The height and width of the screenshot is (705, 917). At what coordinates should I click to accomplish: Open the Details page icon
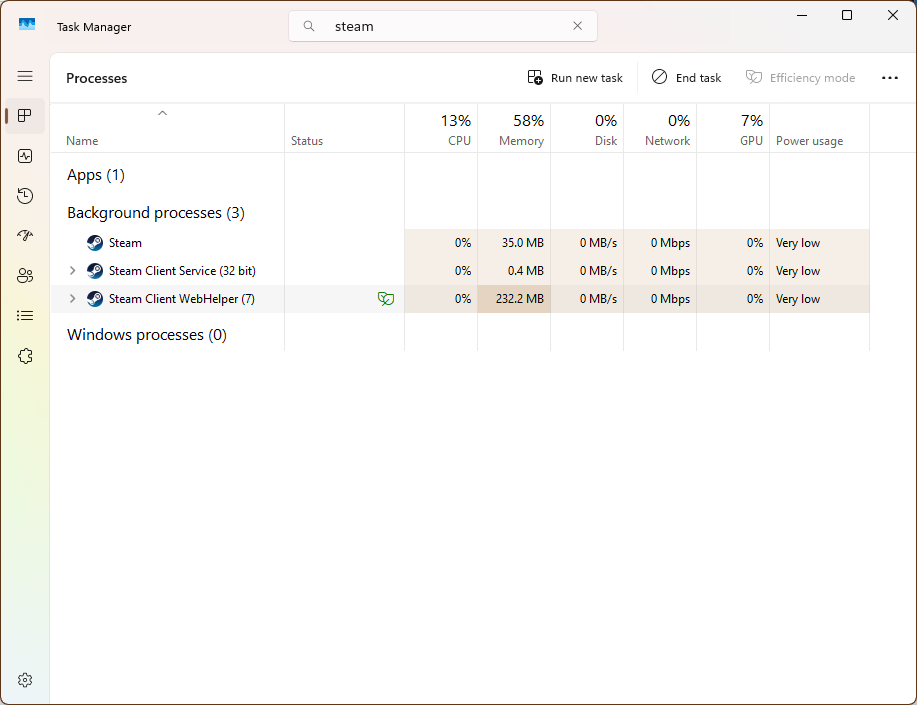tap(25, 316)
